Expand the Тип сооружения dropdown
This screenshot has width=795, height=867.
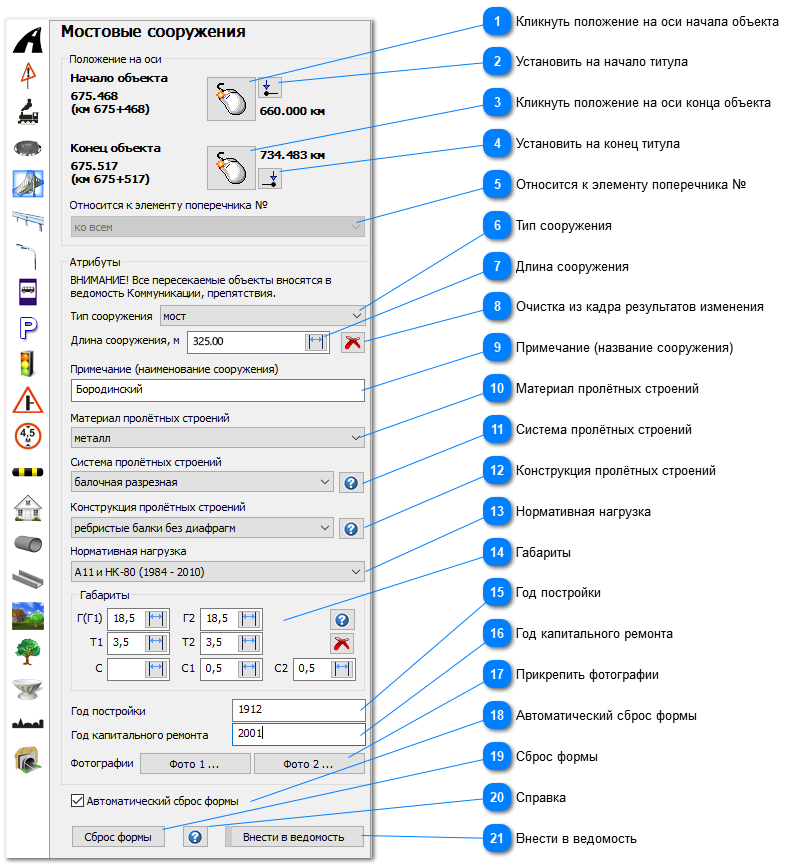pyautogui.click(x=263, y=316)
